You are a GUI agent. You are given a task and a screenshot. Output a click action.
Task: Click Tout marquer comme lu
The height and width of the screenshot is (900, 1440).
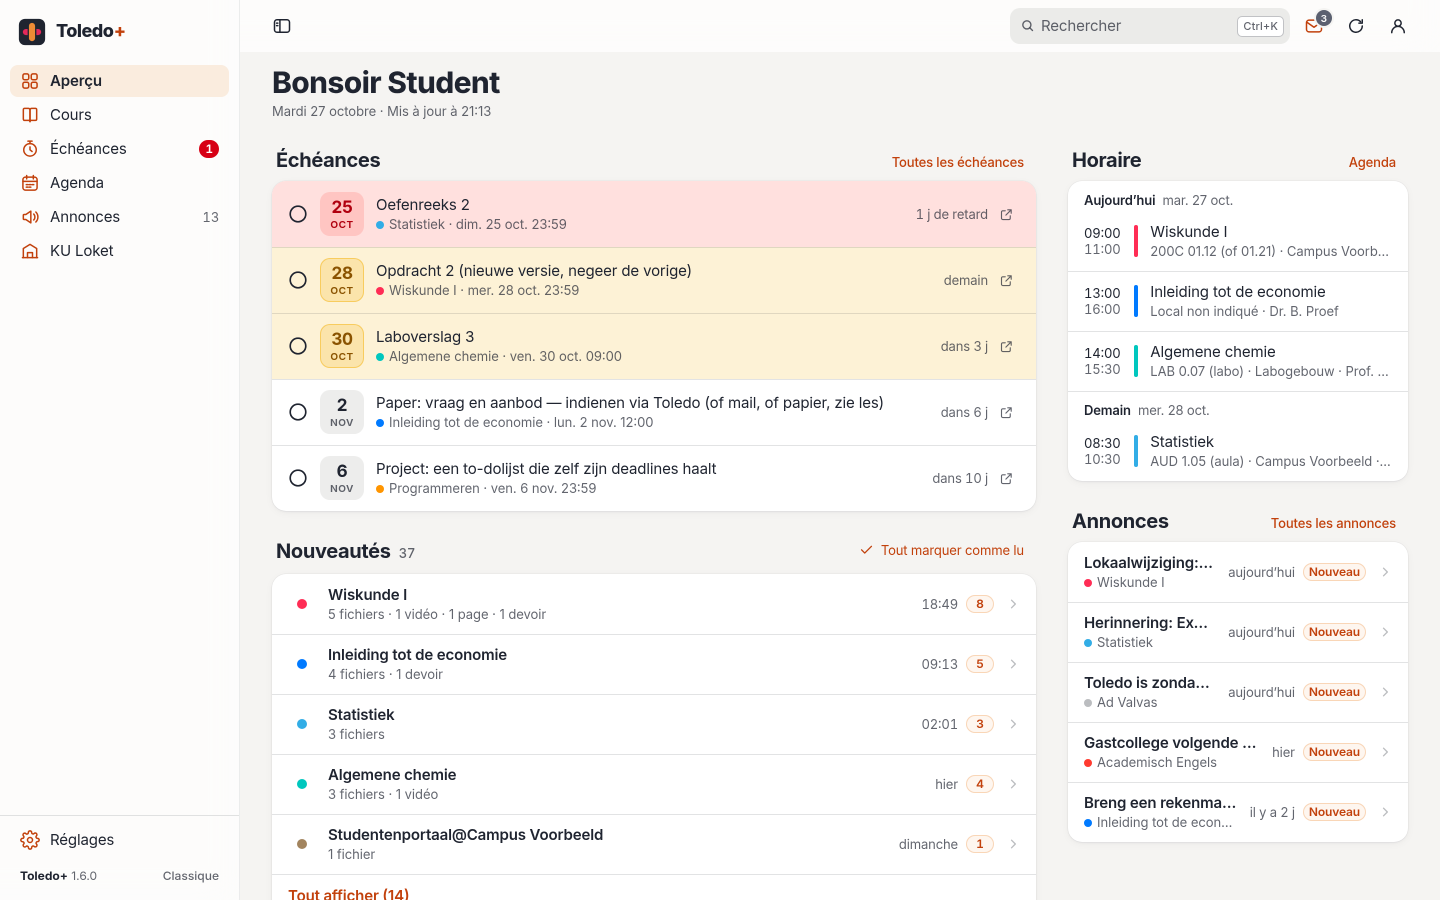pos(942,550)
